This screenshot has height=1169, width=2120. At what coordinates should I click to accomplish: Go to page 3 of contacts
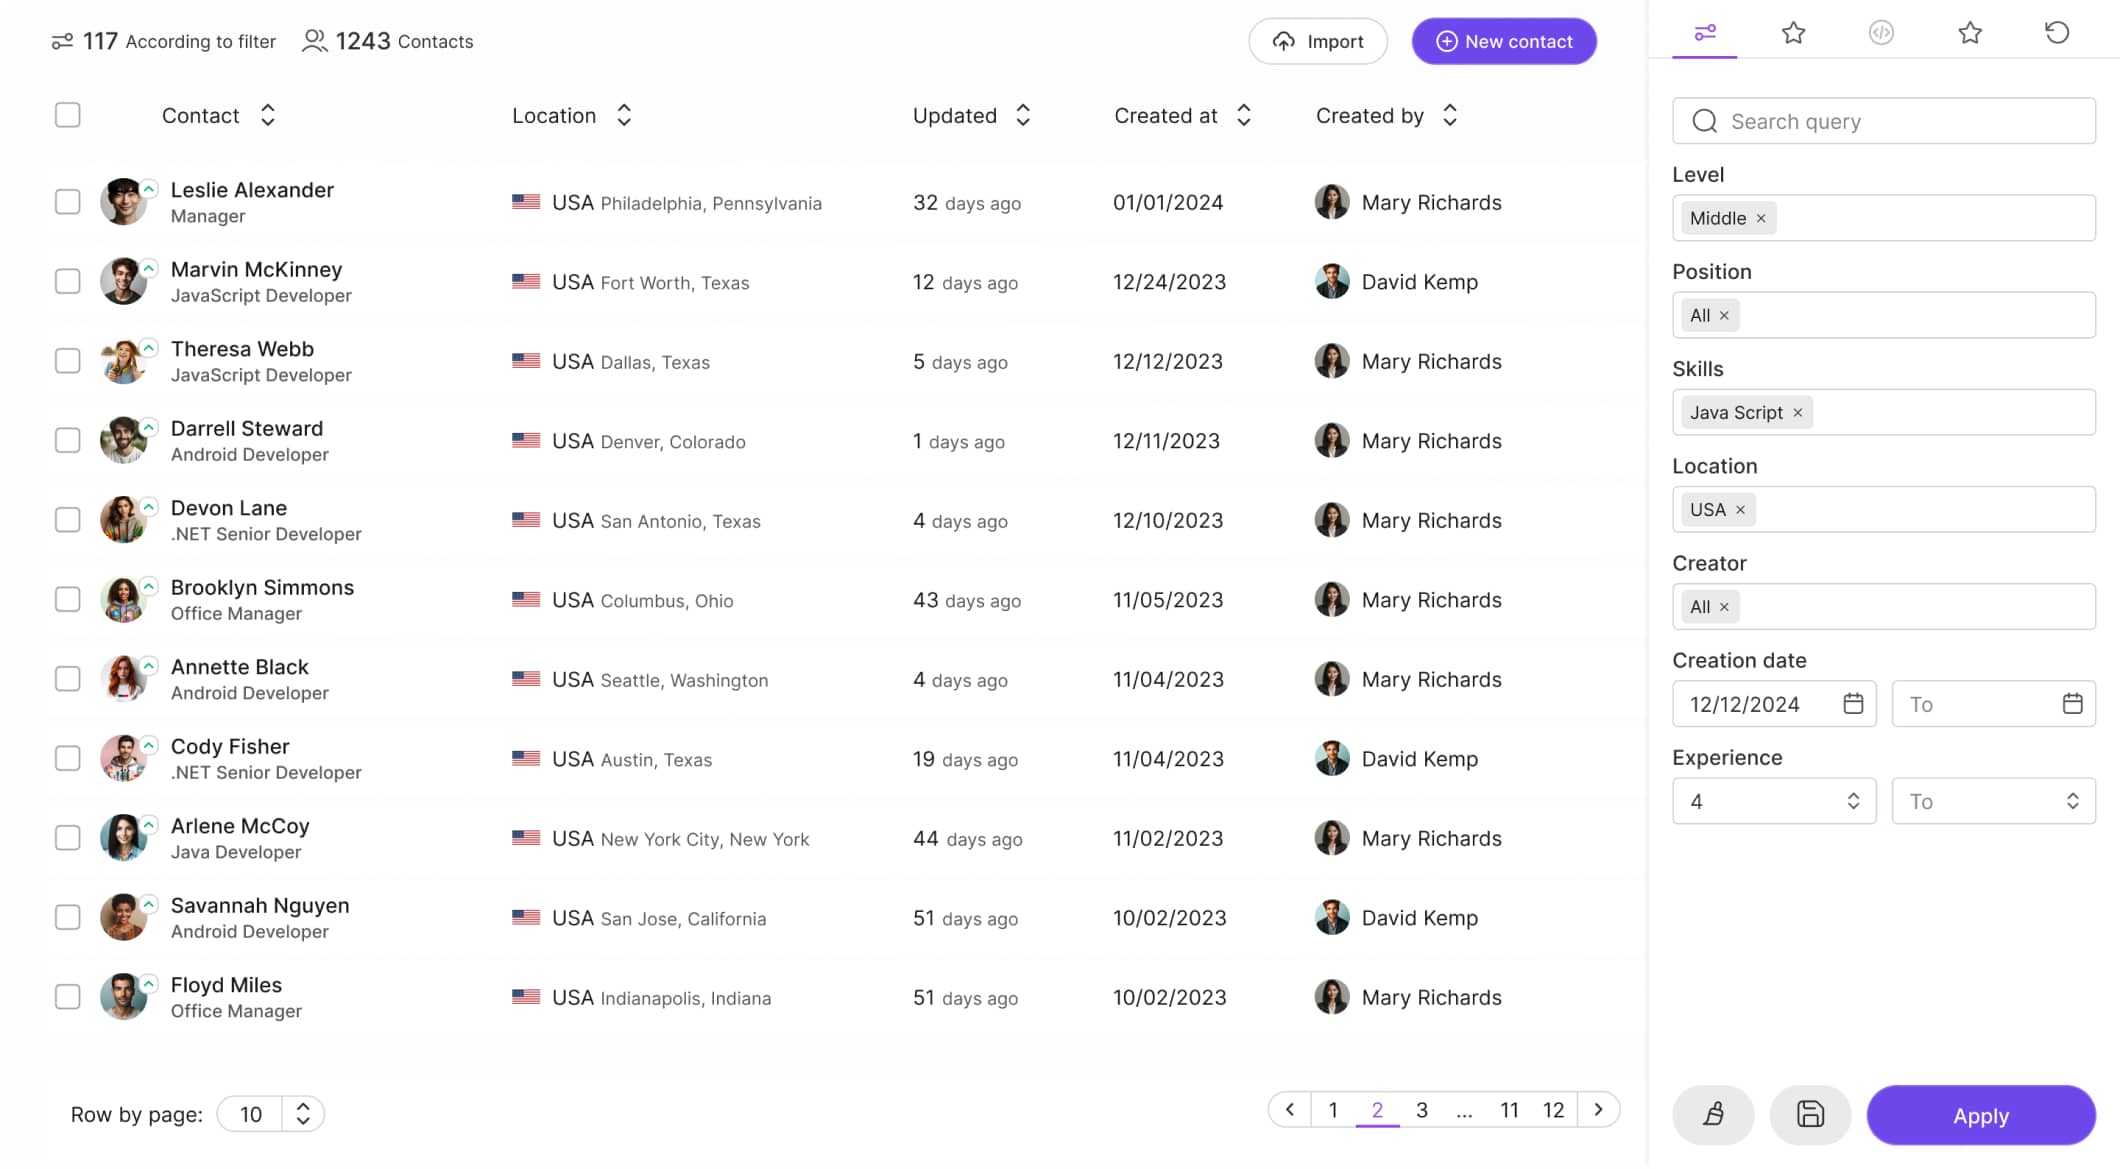tap(1421, 1110)
